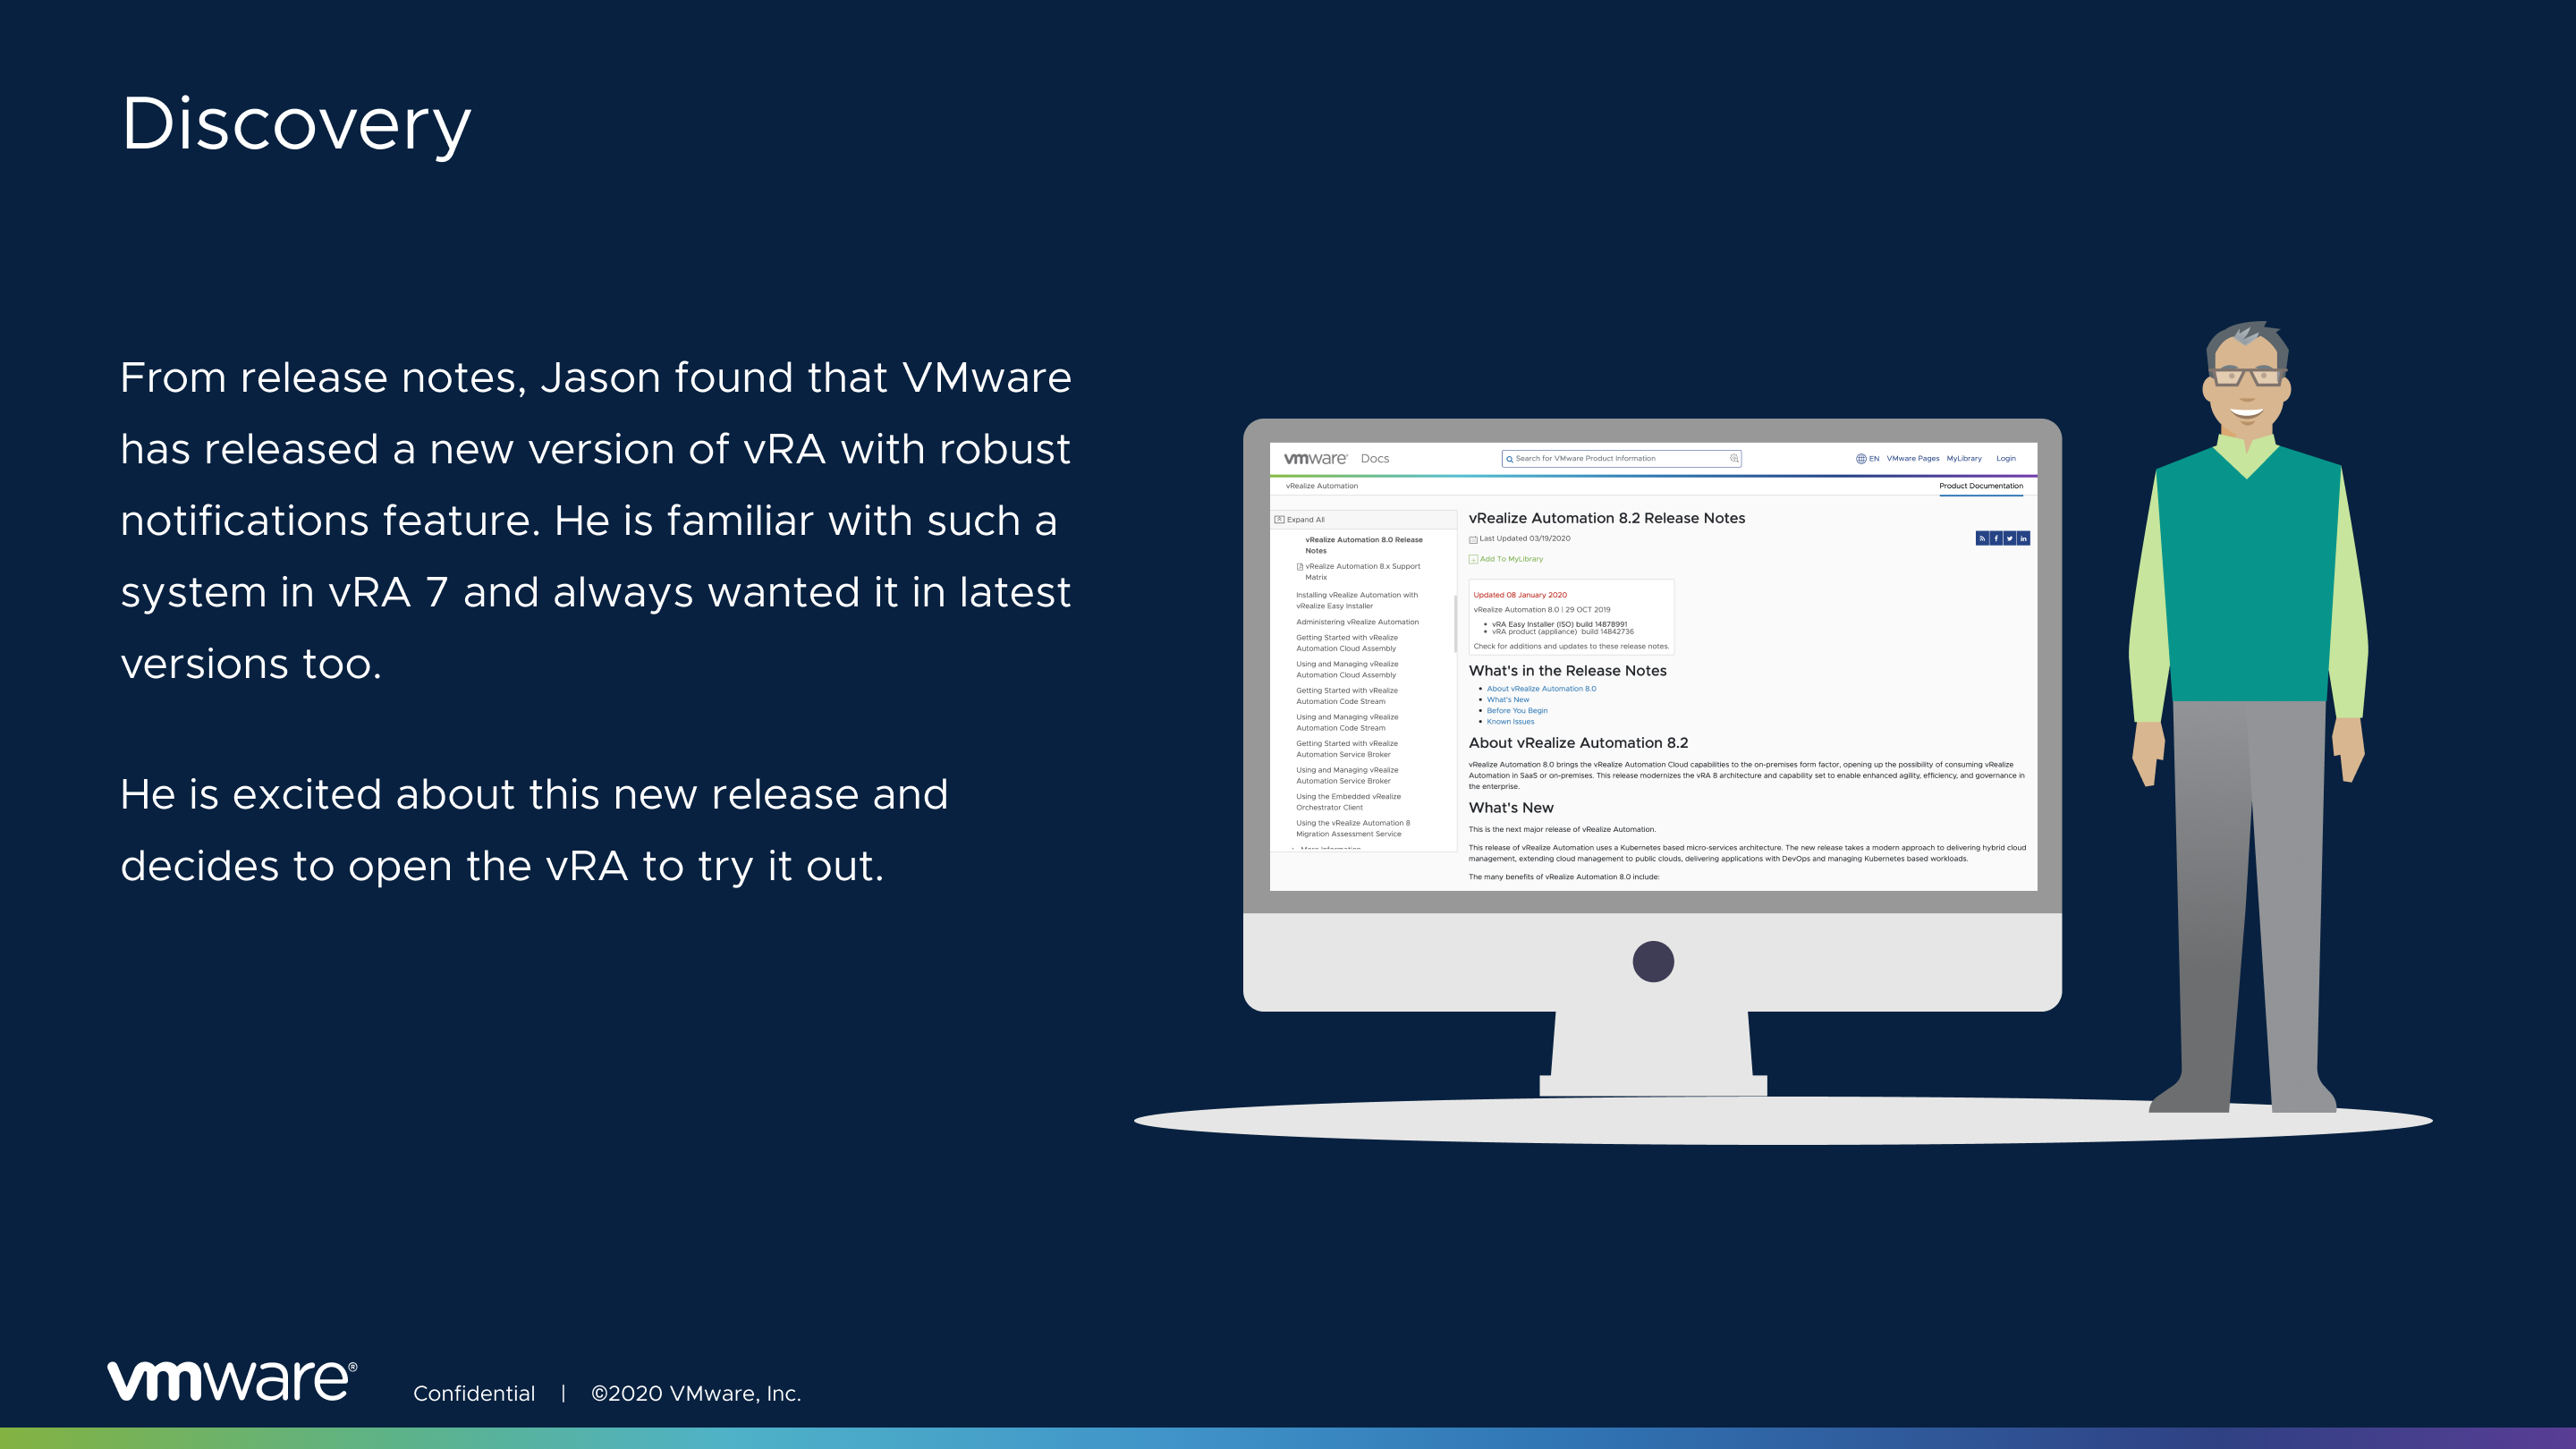Click the Jason character illustration
The image size is (2576, 1449).
click(x=2248, y=717)
